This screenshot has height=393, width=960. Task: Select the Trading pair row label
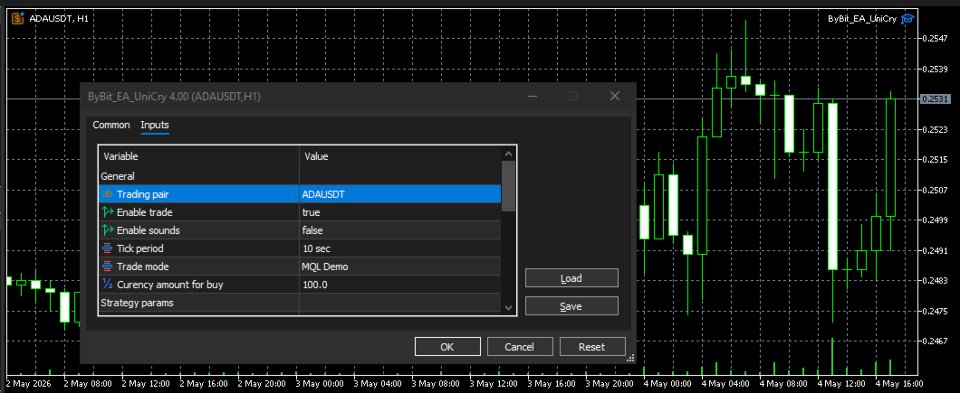143,194
